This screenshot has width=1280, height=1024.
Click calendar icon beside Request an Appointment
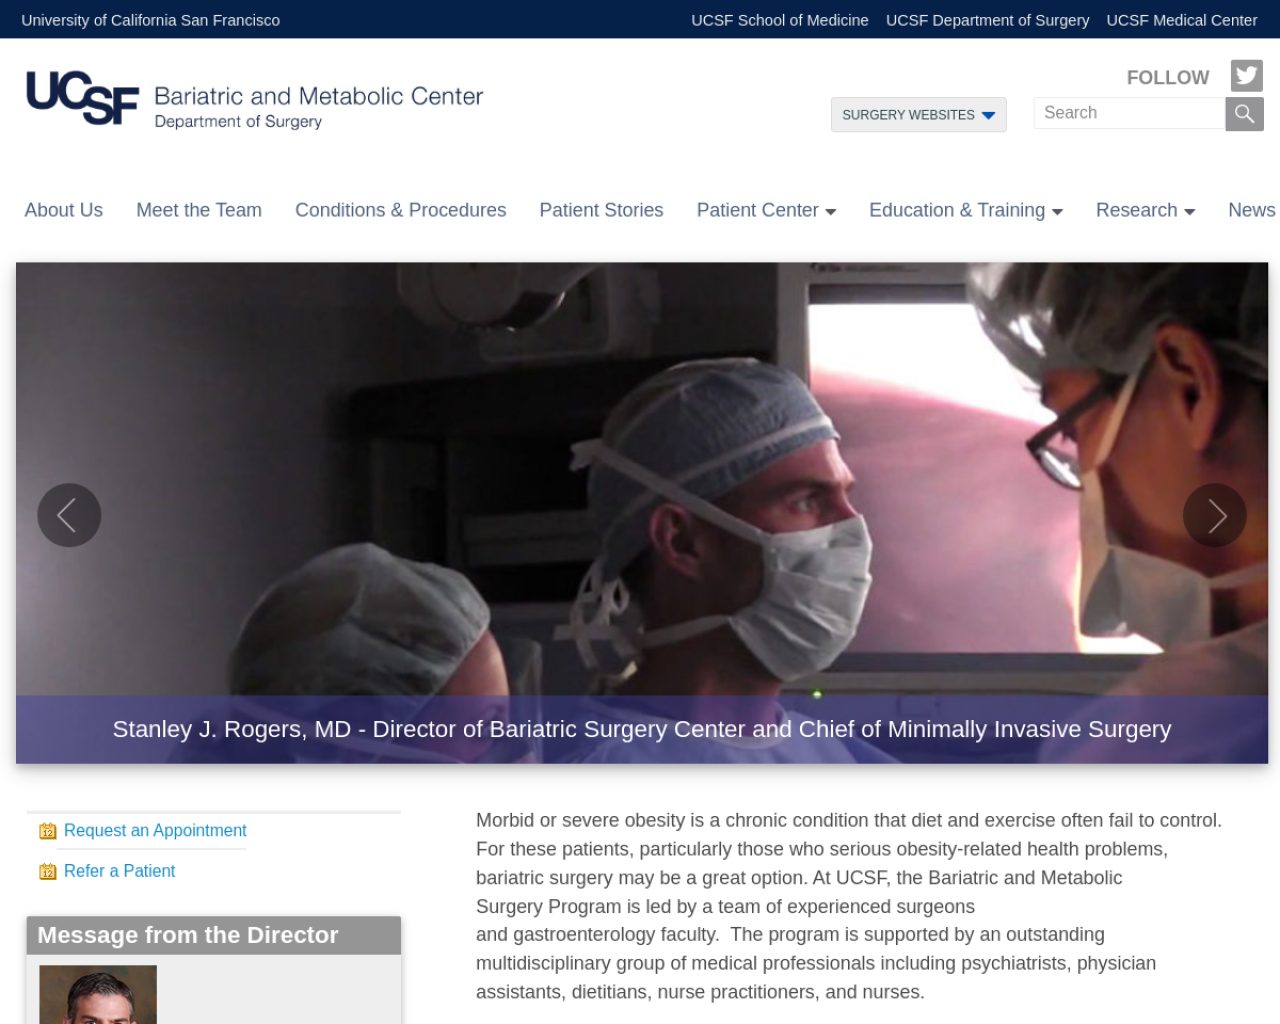(x=47, y=831)
